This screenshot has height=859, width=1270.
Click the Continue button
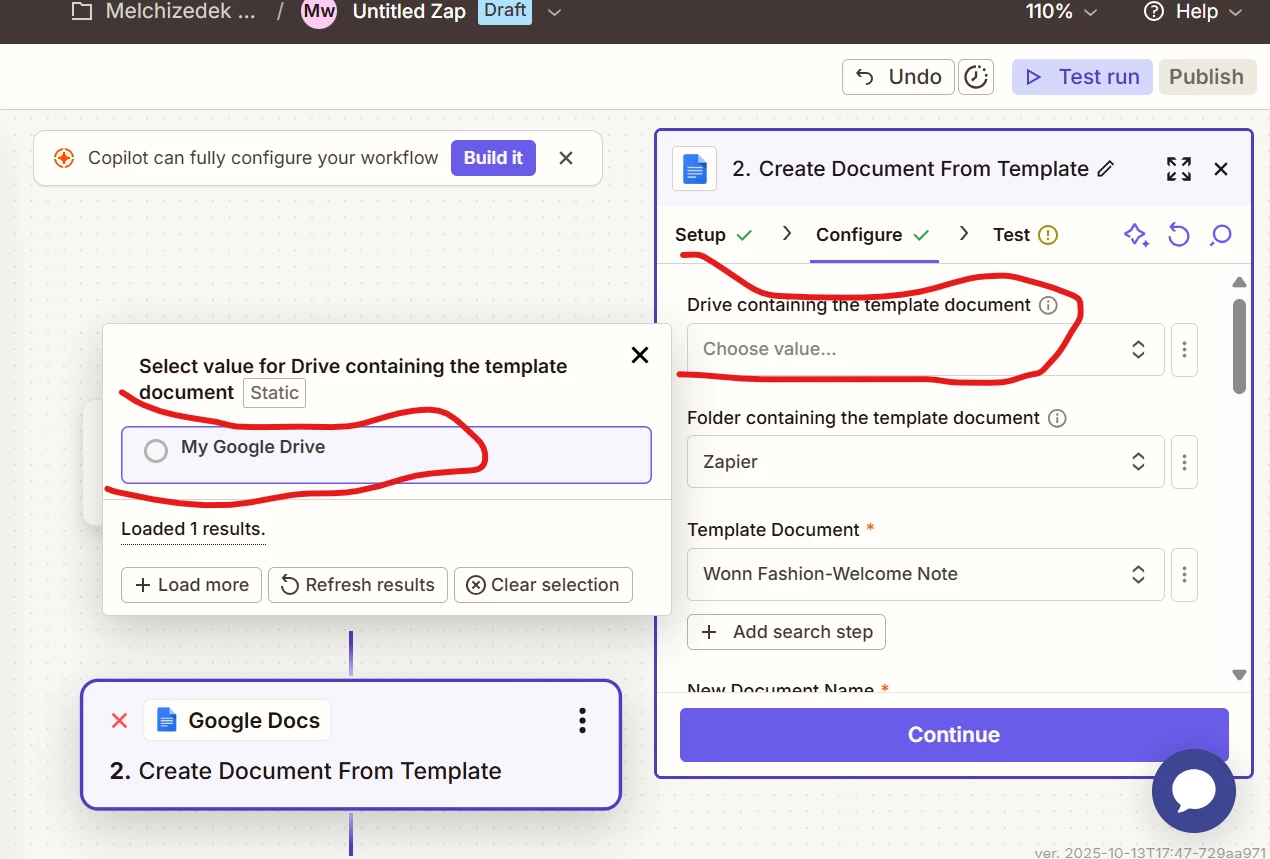tap(954, 735)
